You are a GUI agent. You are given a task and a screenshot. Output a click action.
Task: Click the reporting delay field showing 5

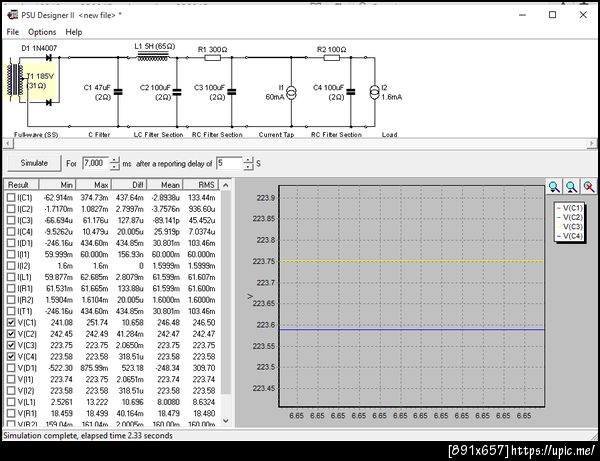pyautogui.click(x=230, y=163)
